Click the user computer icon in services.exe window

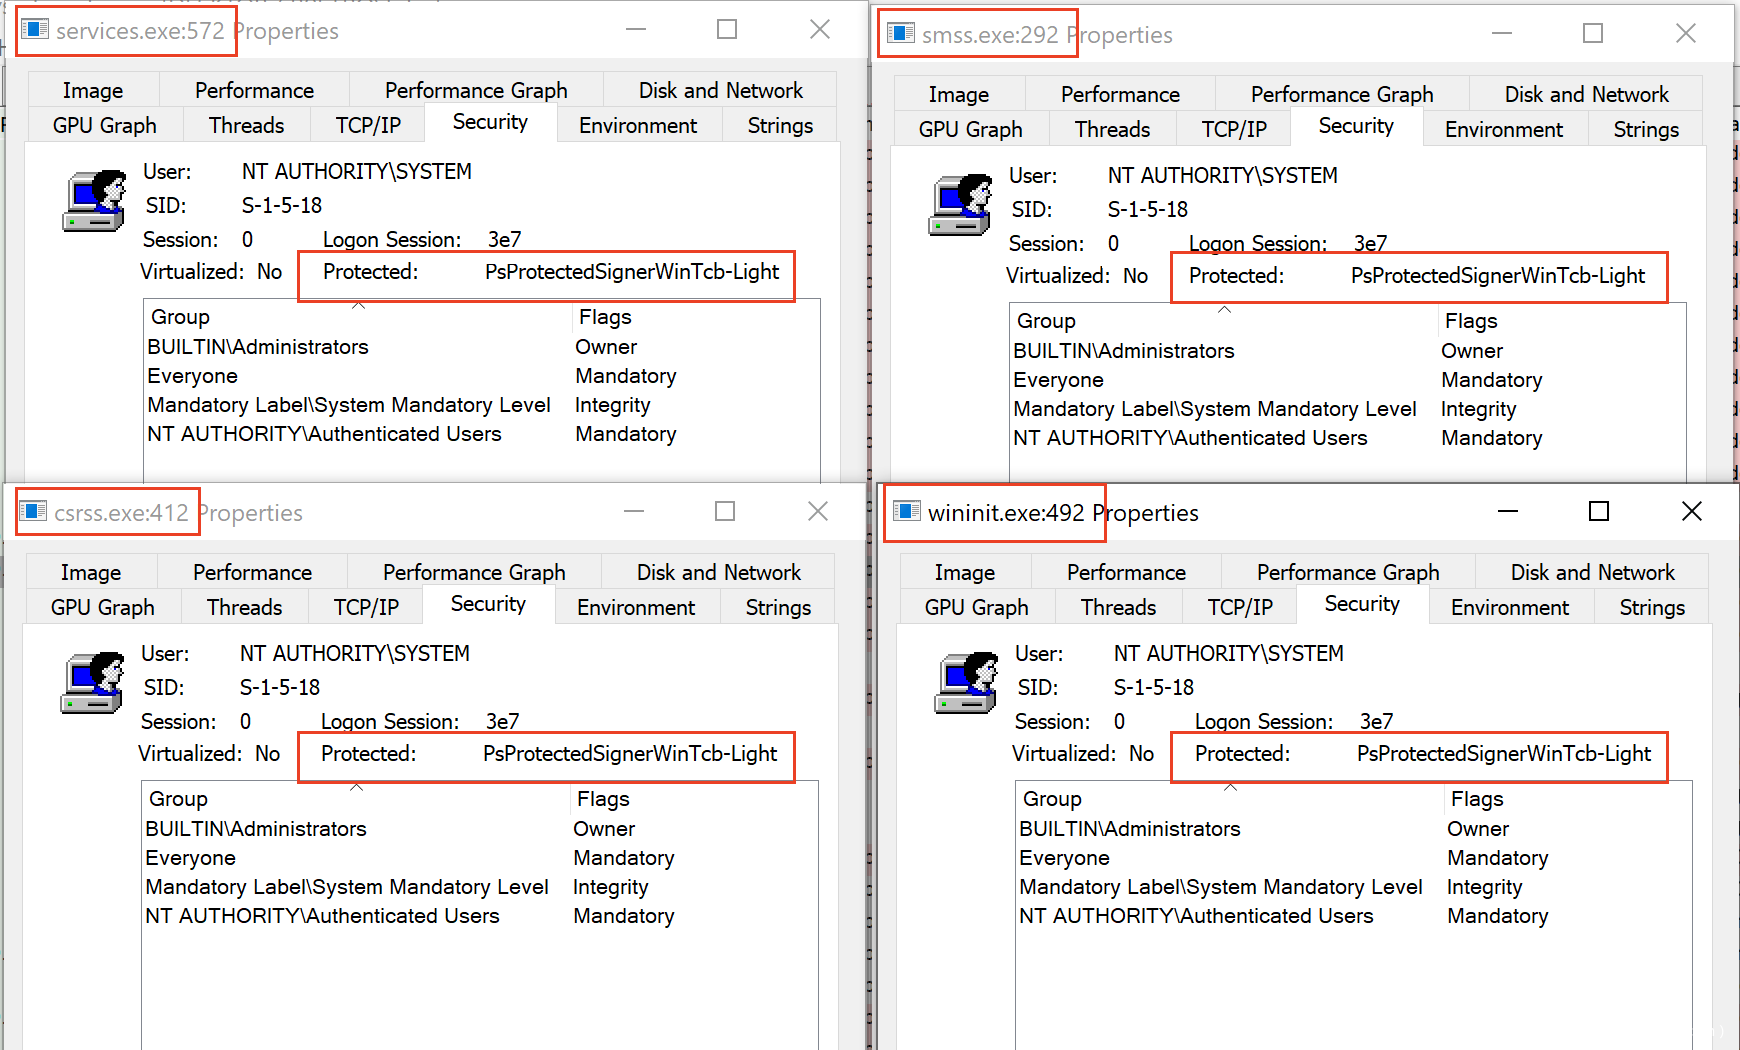95,201
